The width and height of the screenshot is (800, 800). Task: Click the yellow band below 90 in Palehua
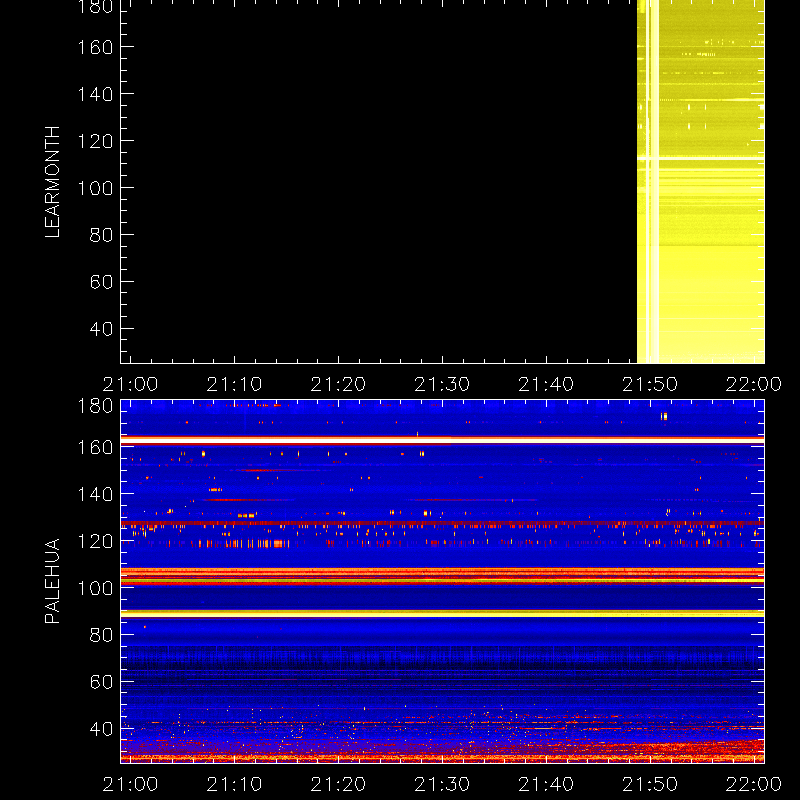442,614
